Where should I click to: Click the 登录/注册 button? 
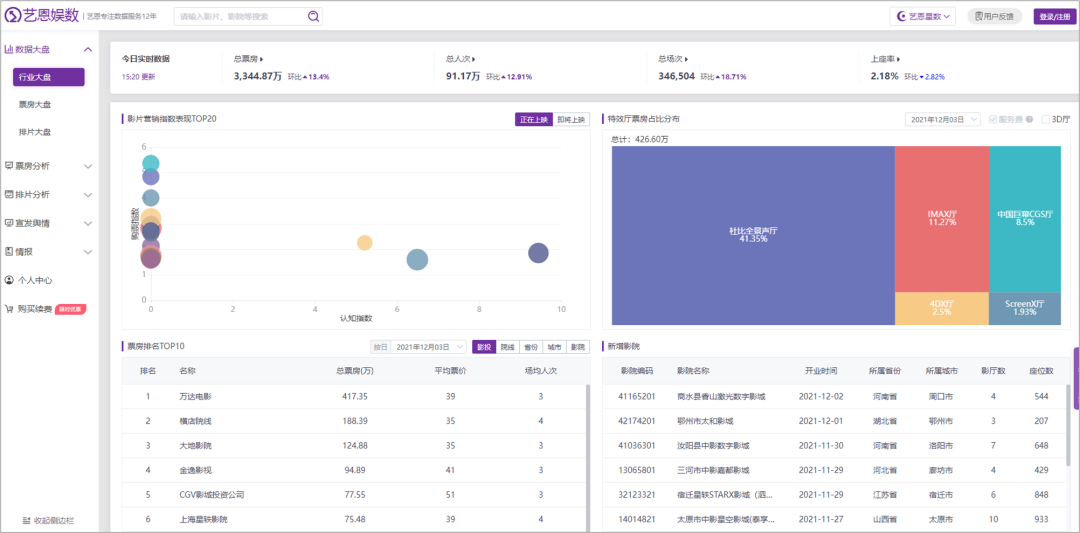[x=1053, y=16]
